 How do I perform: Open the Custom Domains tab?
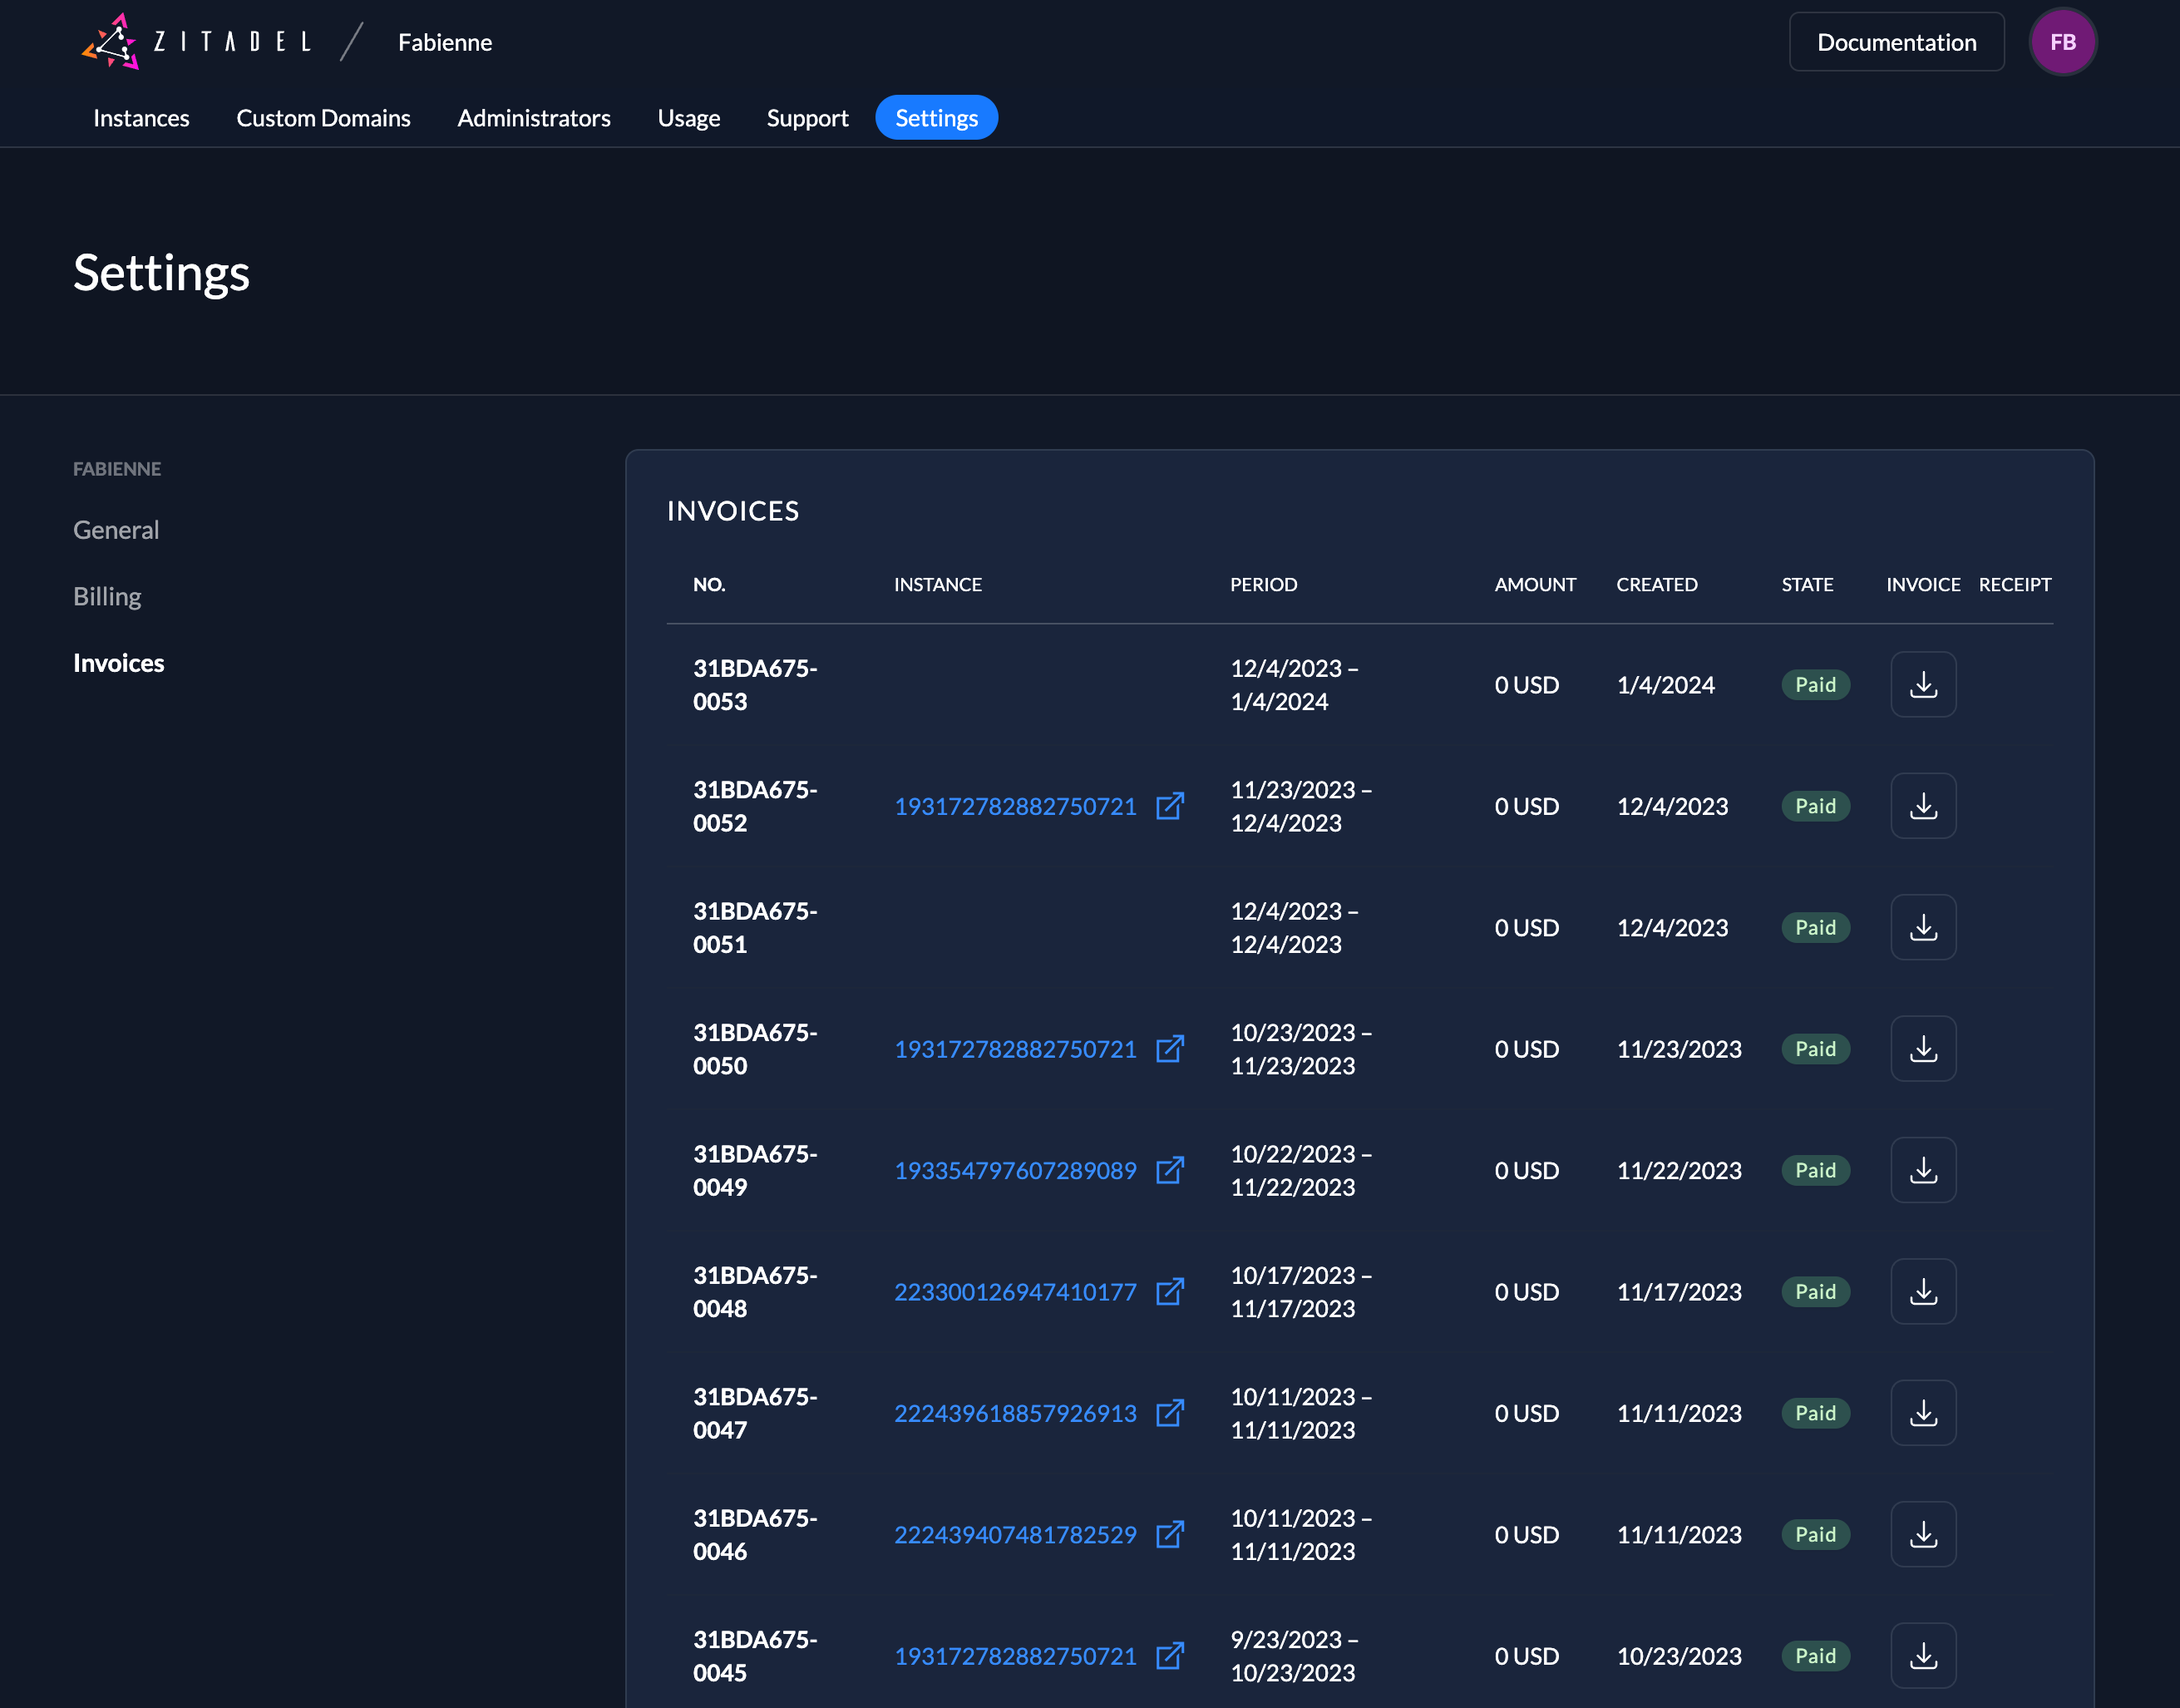pos(323,118)
